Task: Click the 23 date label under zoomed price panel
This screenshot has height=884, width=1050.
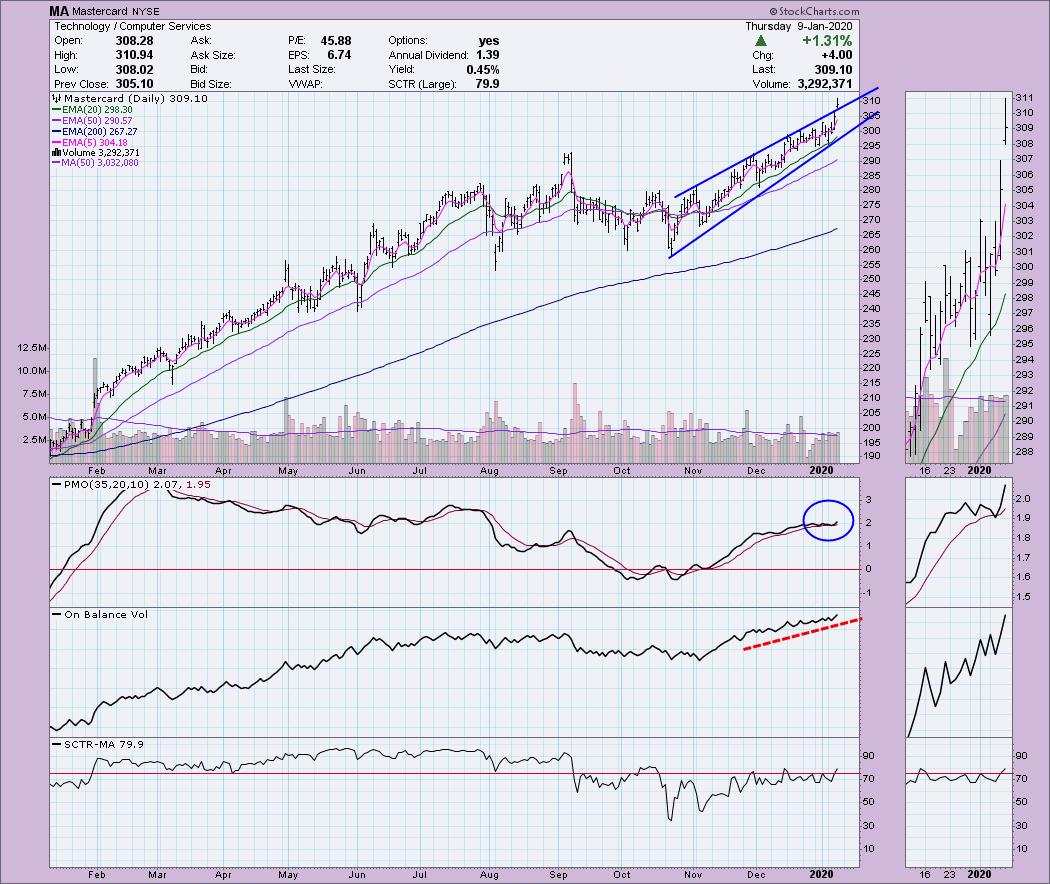Action: tap(950, 471)
